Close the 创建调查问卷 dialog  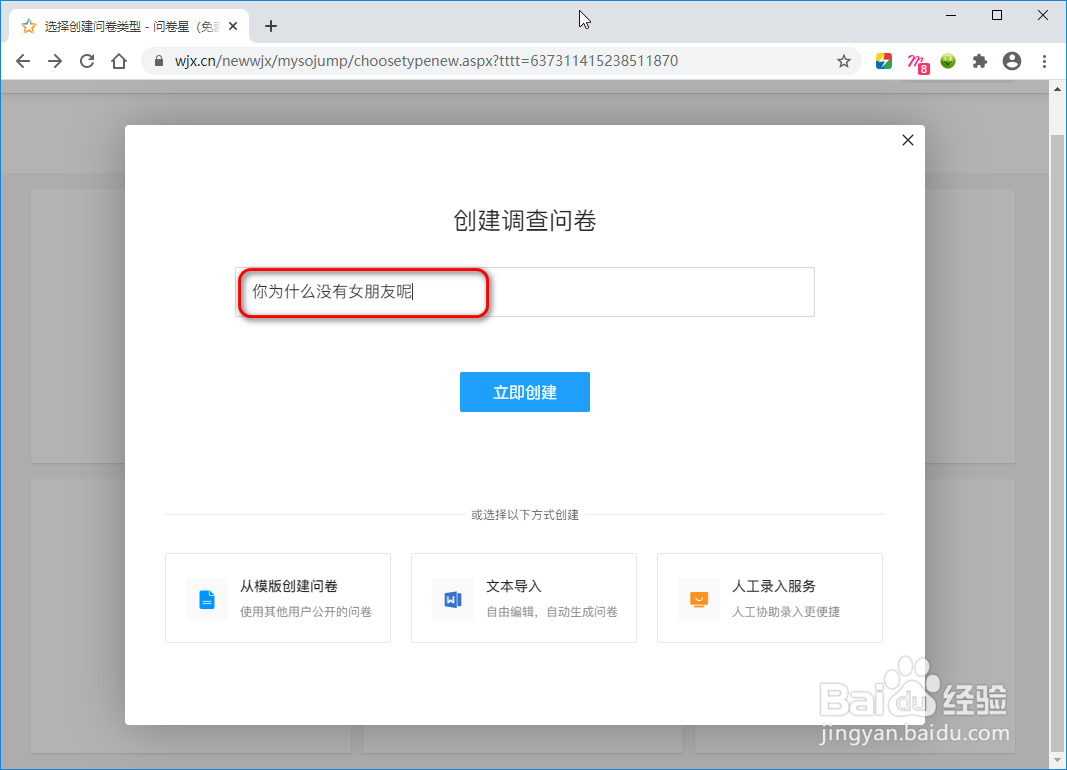907,140
